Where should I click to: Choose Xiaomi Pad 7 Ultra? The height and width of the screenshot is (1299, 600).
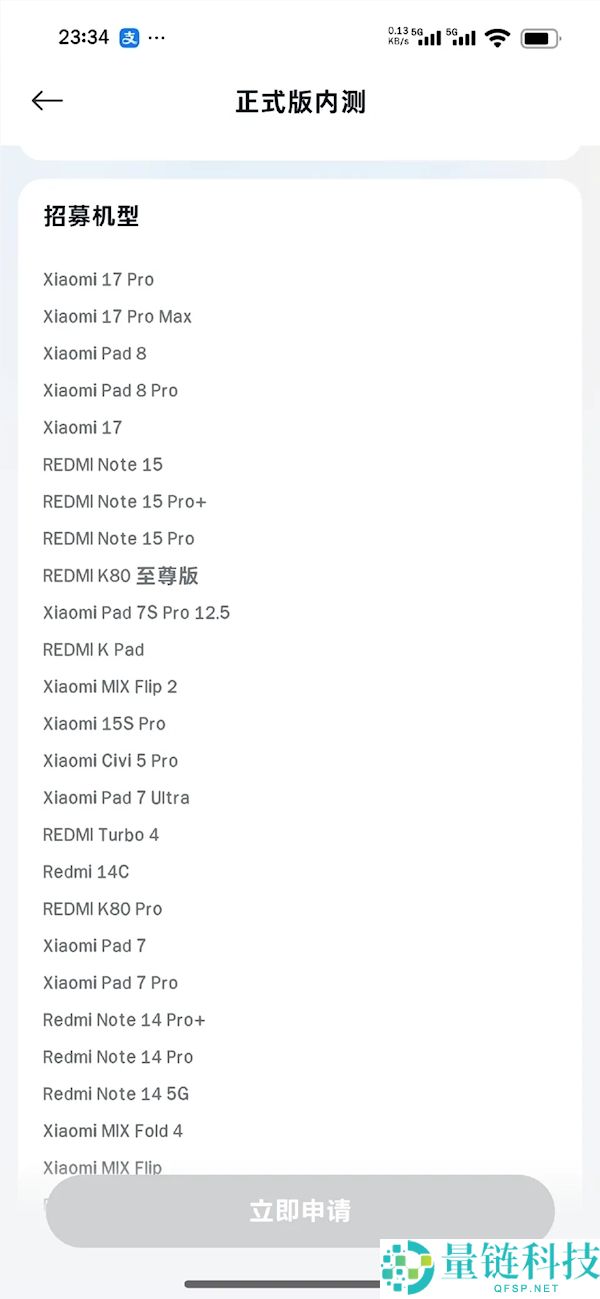click(x=116, y=798)
